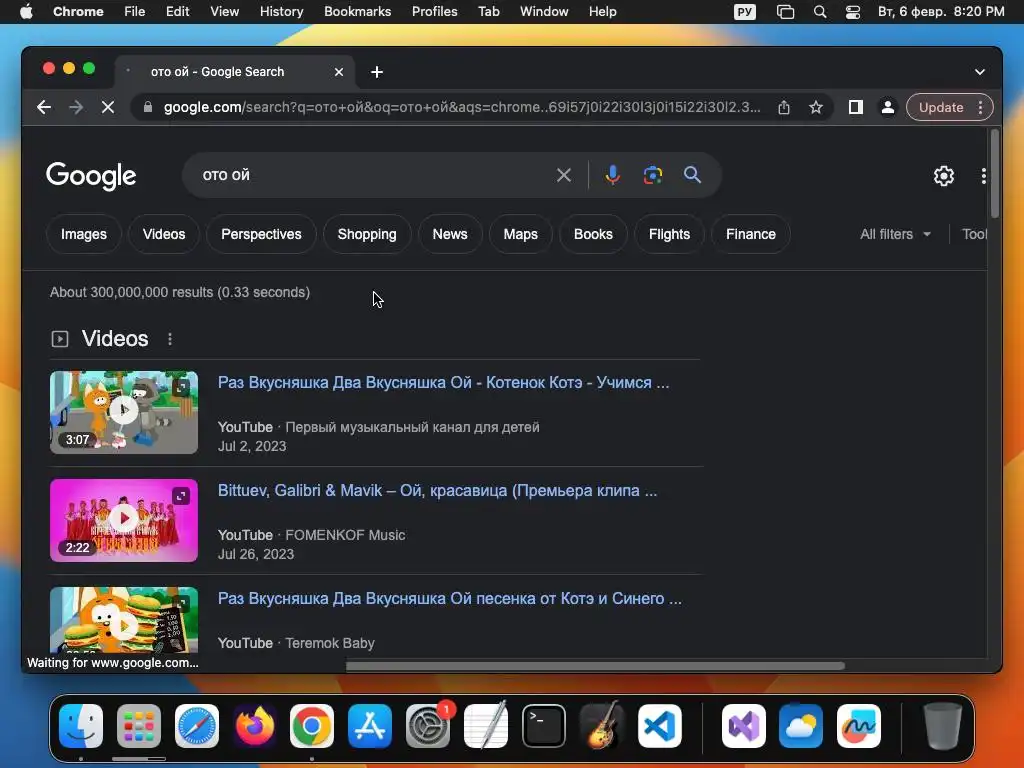Open GarageBand from the Dock
Viewport: 1024px width, 768px height.
tap(601, 726)
